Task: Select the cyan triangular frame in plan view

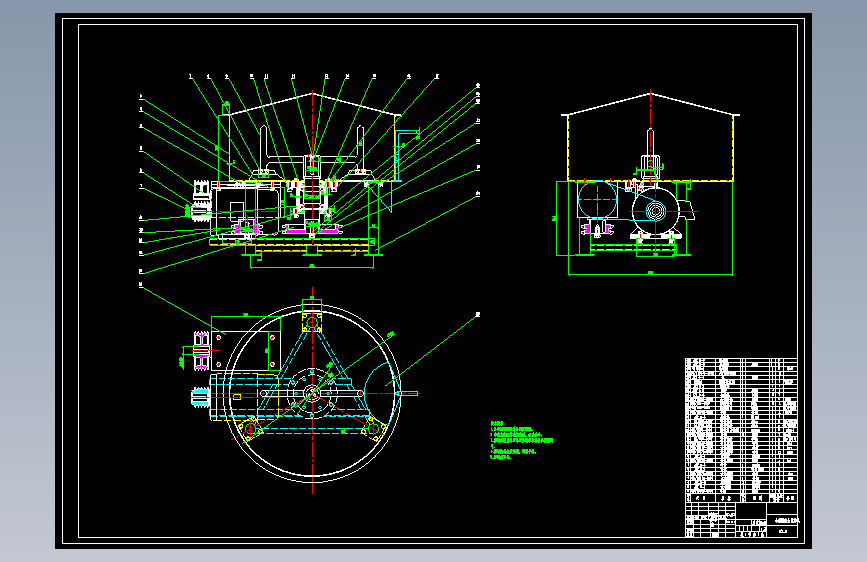Action: point(312,376)
